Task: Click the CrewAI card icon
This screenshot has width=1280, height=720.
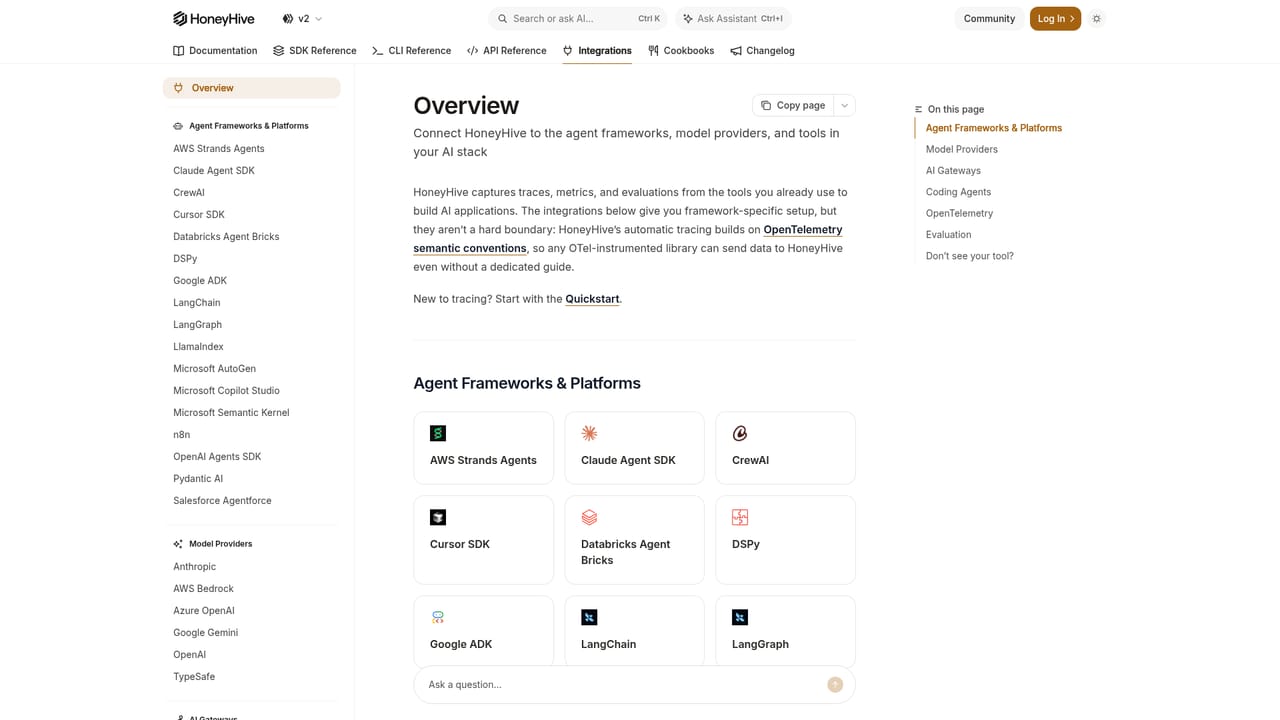Action: click(x=740, y=433)
